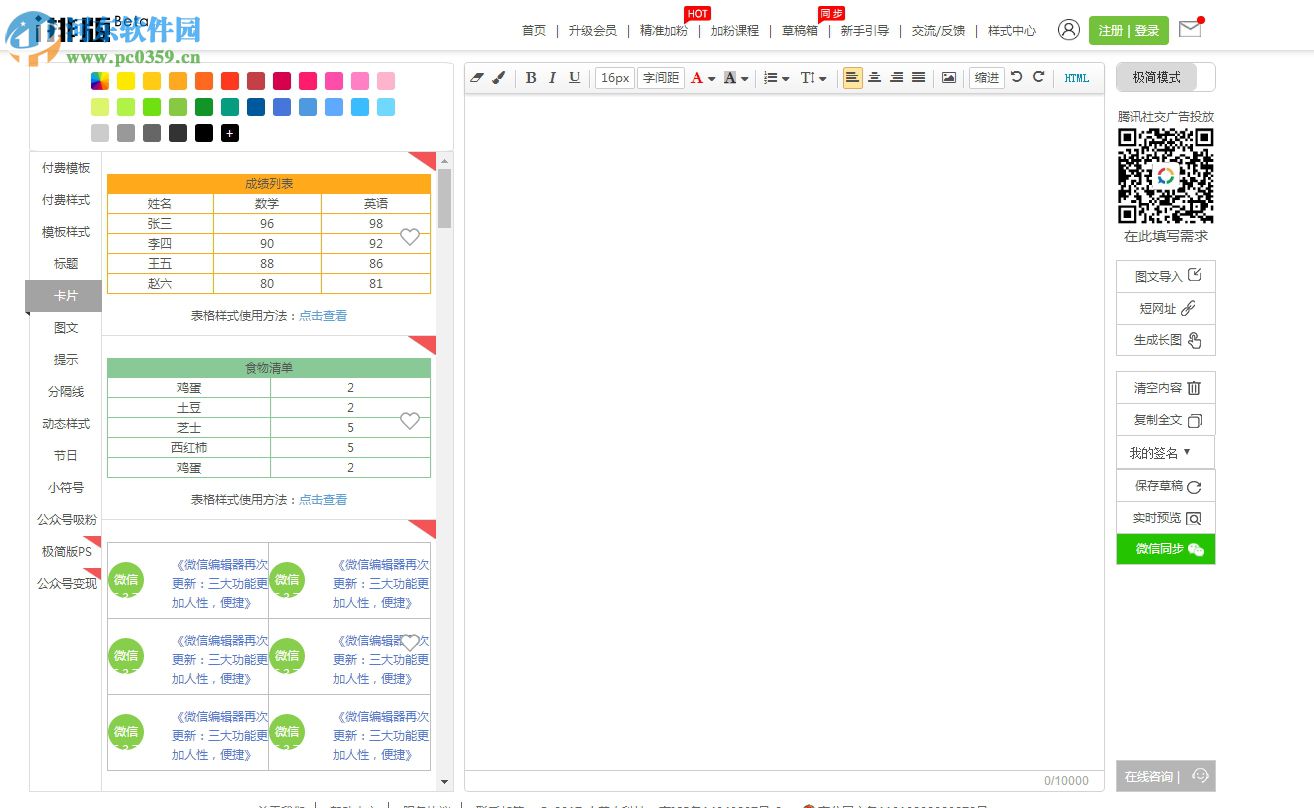Open 缩进 indent option
The width and height of the screenshot is (1314, 808).
[986, 78]
